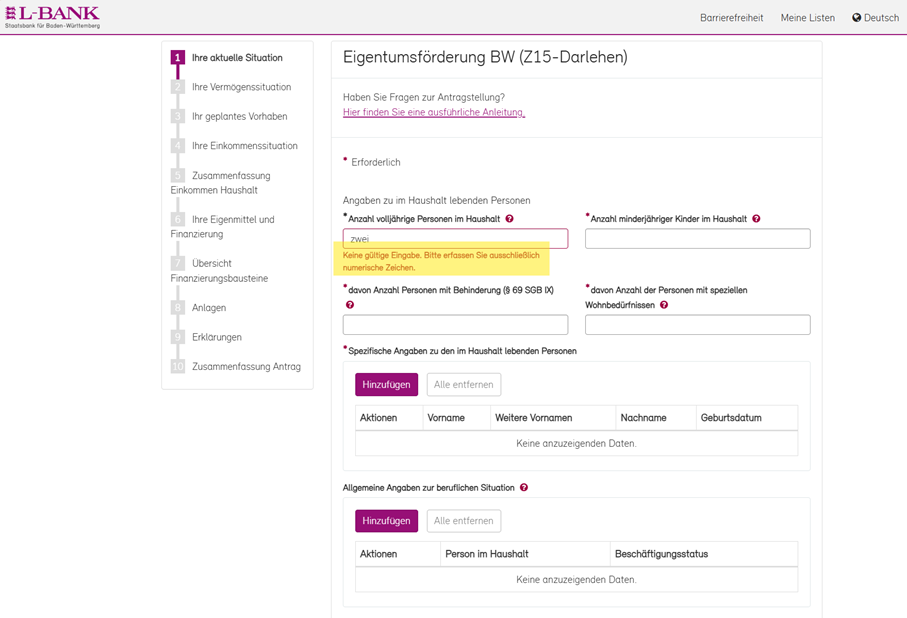Click help icon for speziellen Wohnbedürfnissen

coord(664,305)
